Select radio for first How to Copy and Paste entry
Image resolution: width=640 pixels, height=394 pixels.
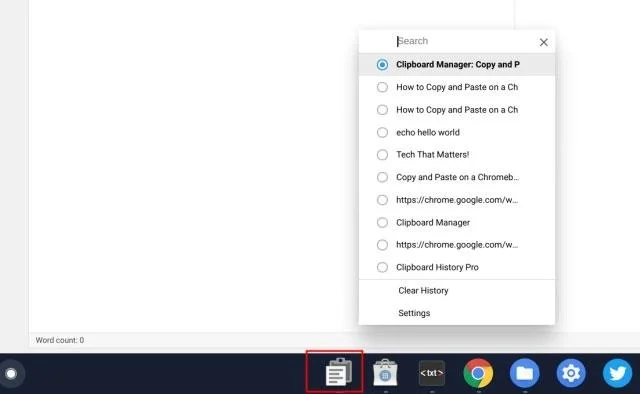pos(382,87)
